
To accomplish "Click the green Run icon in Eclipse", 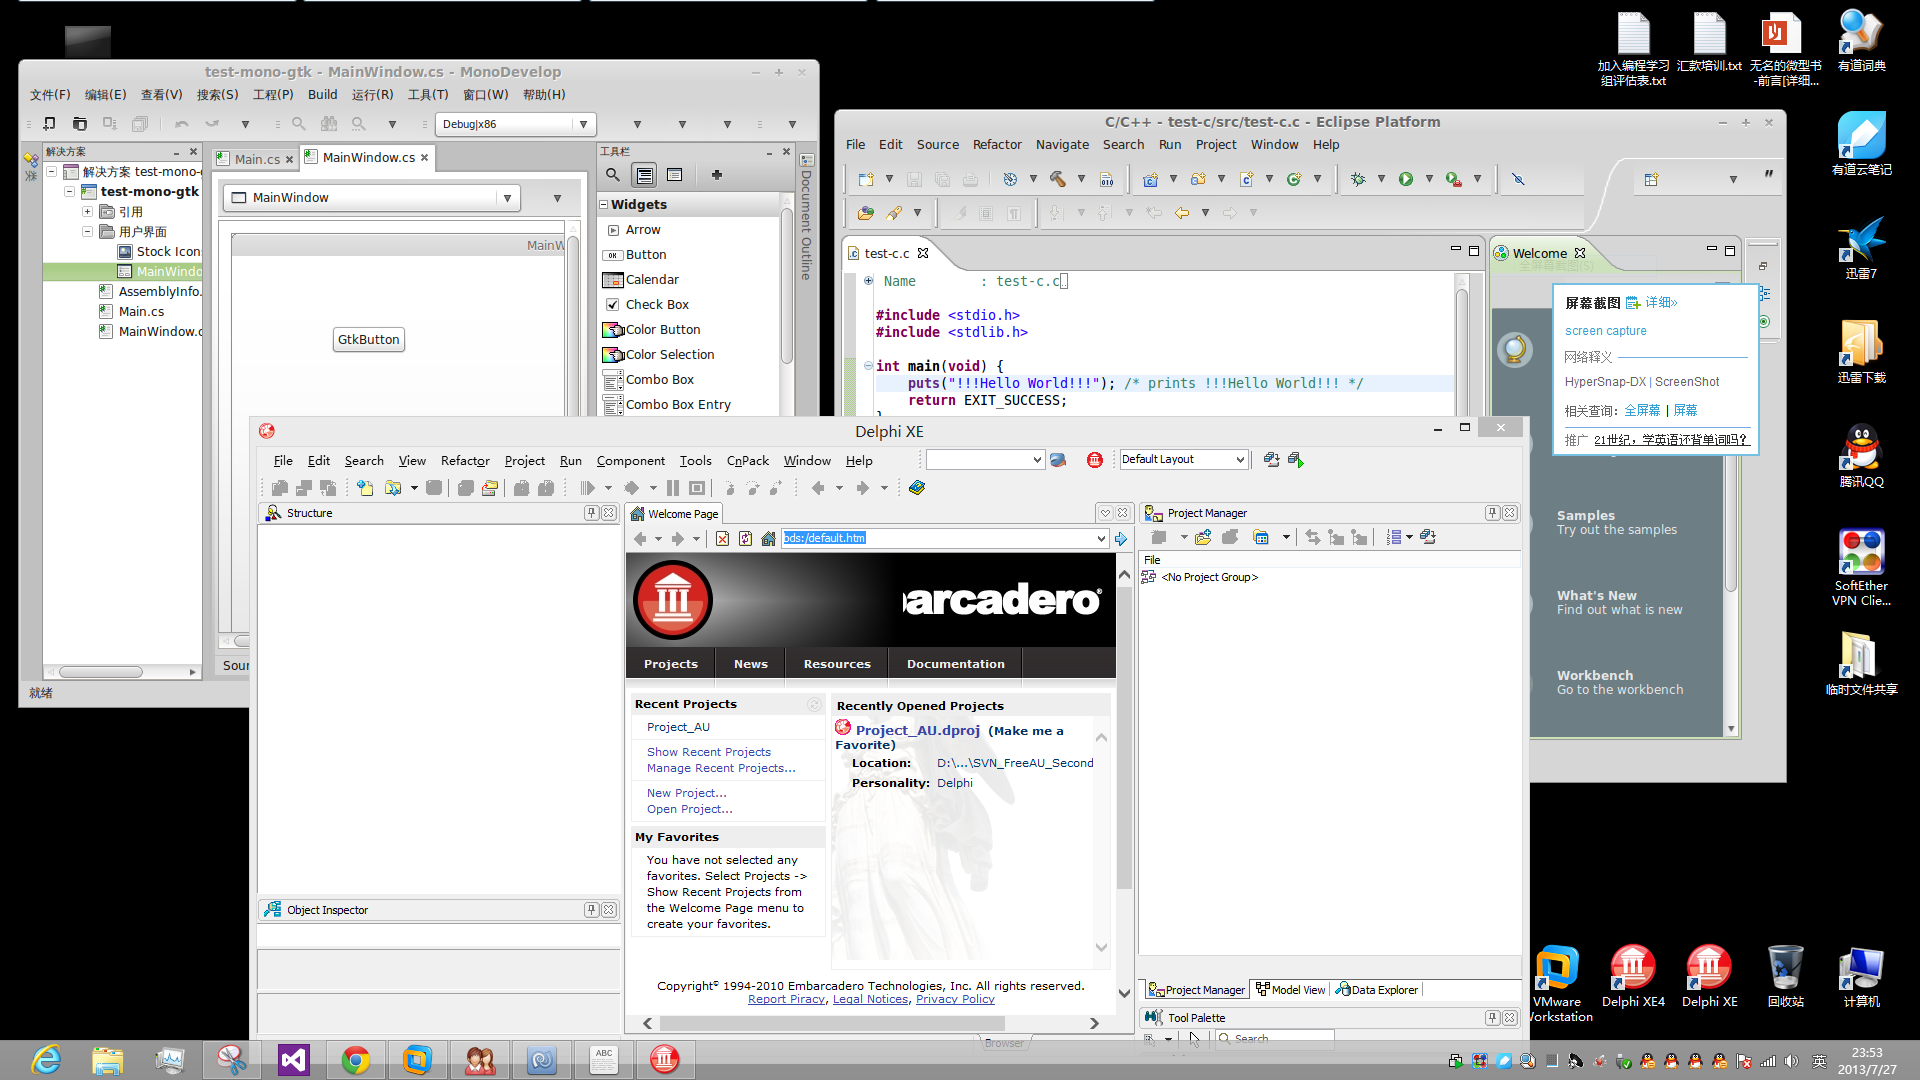I will click(1406, 179).
